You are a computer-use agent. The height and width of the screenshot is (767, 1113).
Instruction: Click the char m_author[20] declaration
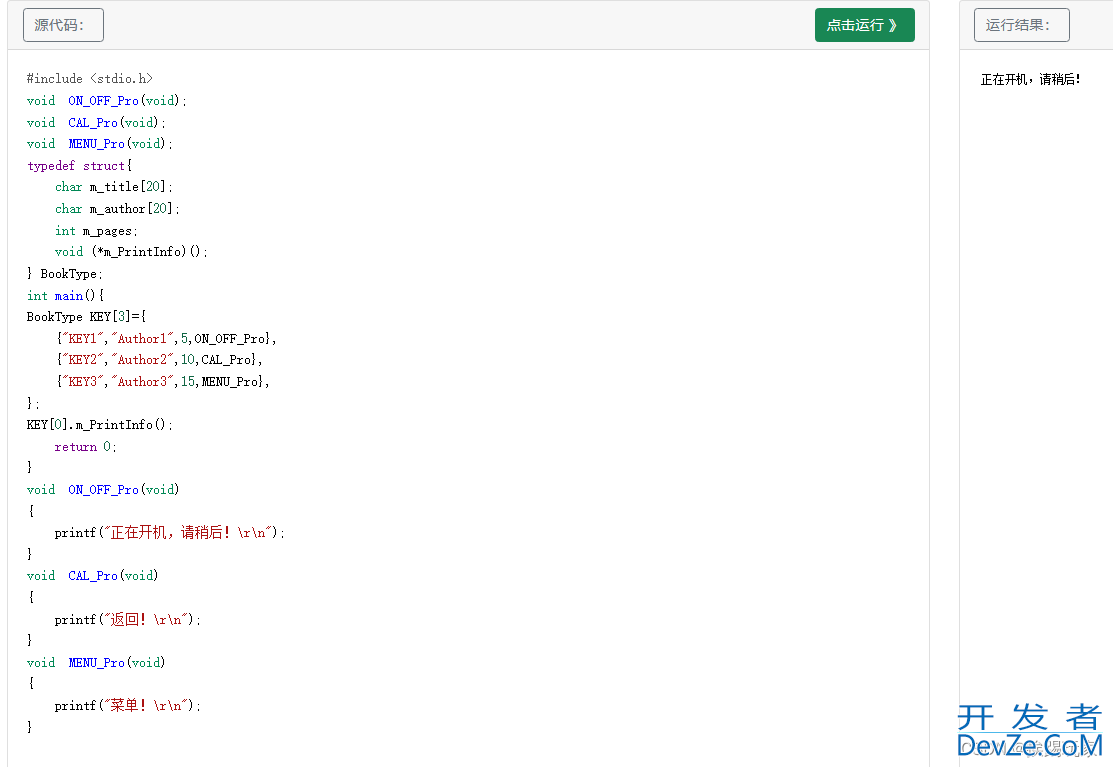click(117, 209)
